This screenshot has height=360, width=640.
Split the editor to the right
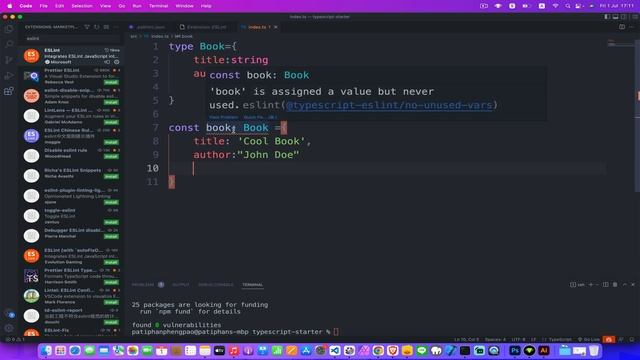622,27
